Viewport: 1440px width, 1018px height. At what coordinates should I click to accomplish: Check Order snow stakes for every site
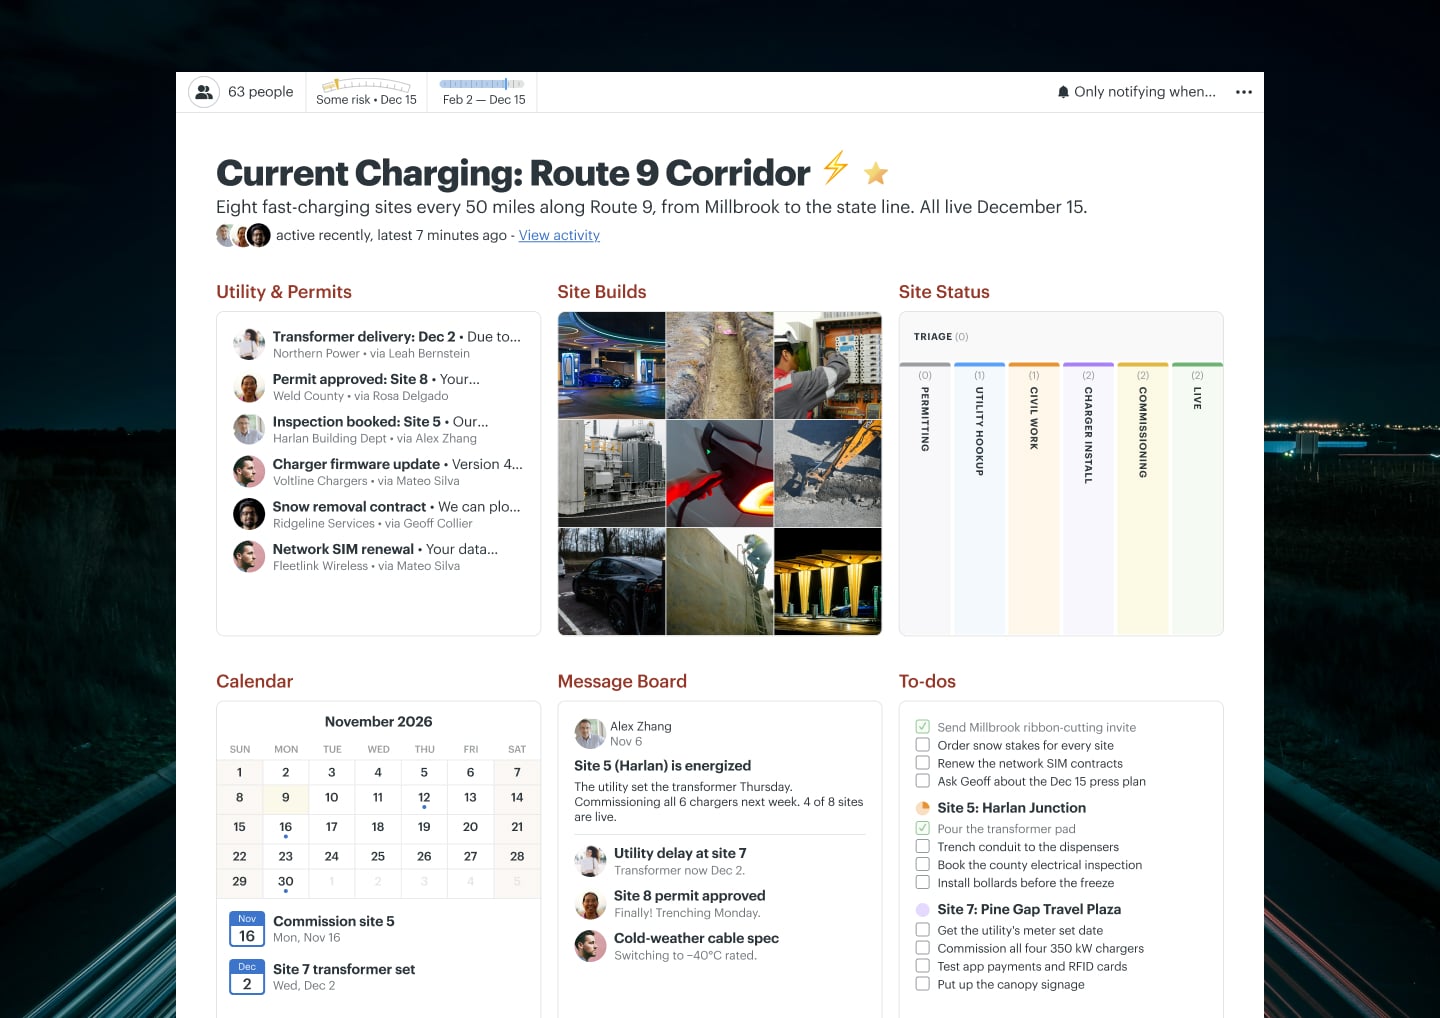pyautogui.click(x=923, y=745)
